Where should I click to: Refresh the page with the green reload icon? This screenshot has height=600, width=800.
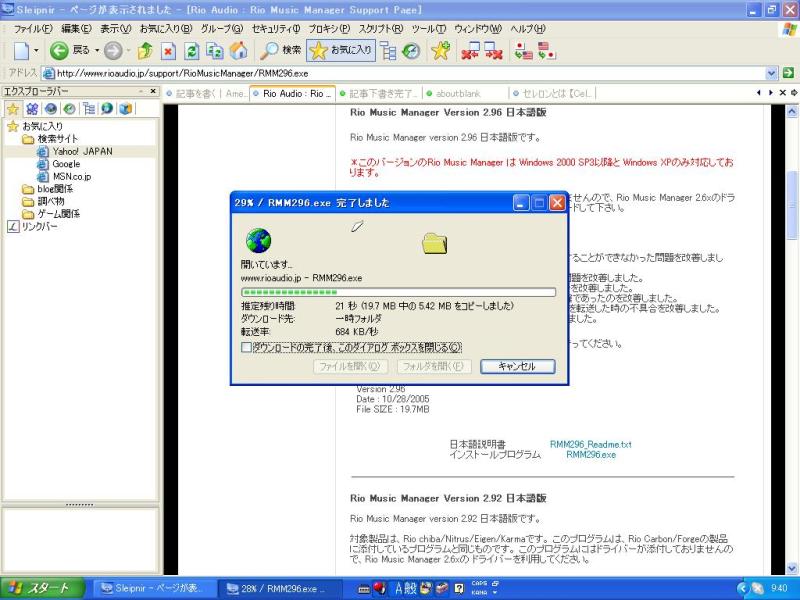click(x=191, y=51)
